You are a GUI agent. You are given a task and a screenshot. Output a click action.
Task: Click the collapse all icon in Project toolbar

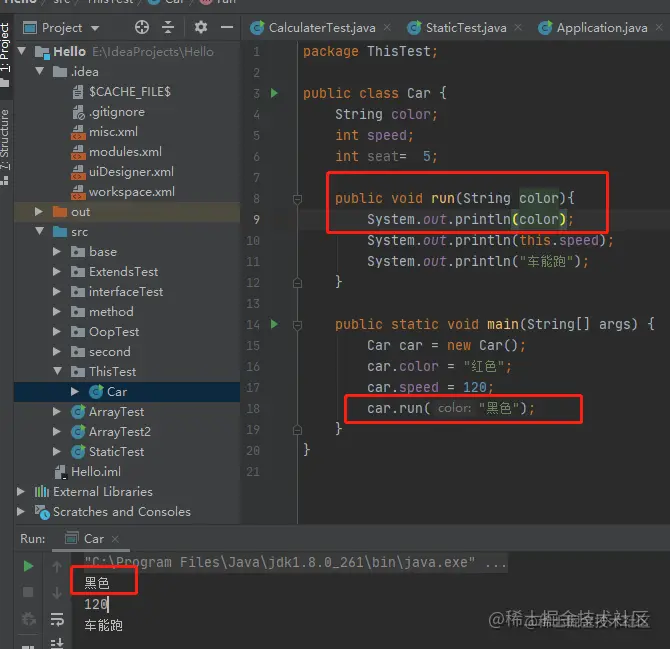[168, 28]
